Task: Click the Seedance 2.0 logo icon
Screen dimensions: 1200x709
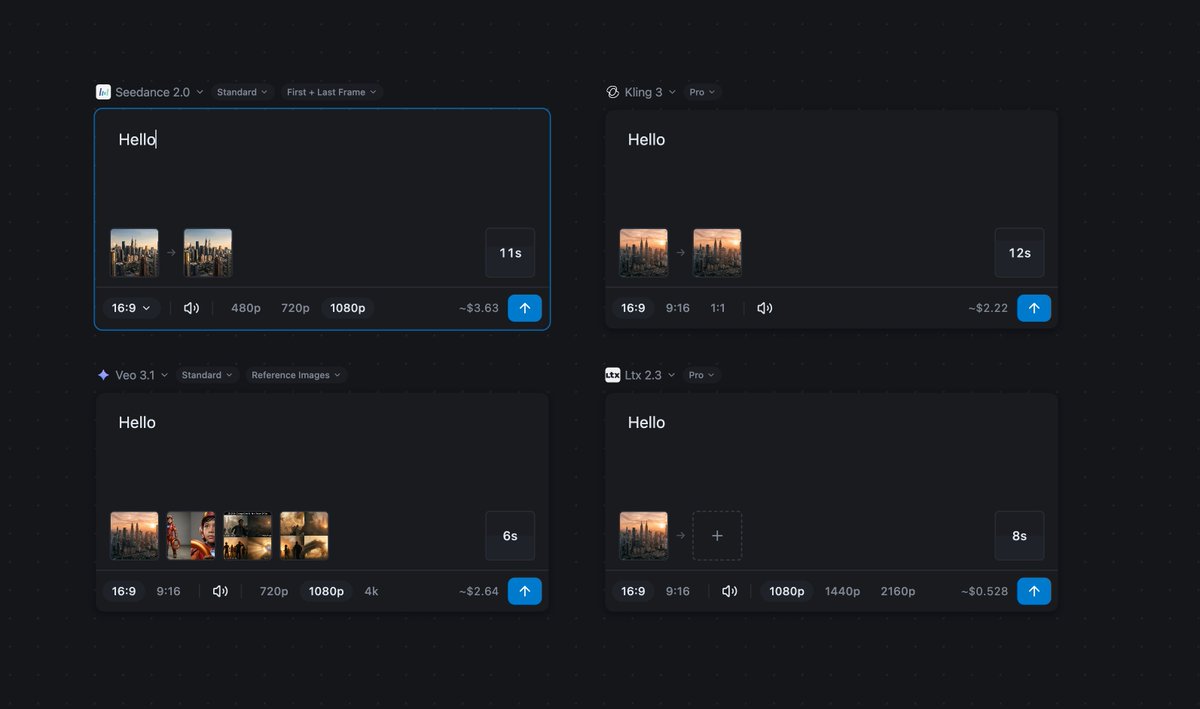Action: tap(103, 92)
